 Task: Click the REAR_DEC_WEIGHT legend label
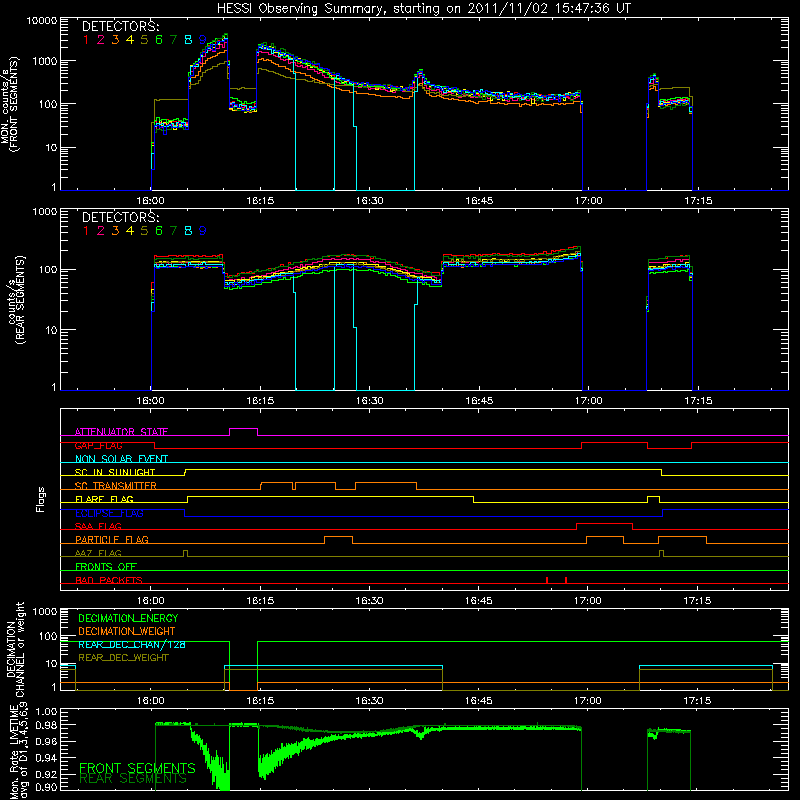[x=123, y=658]
